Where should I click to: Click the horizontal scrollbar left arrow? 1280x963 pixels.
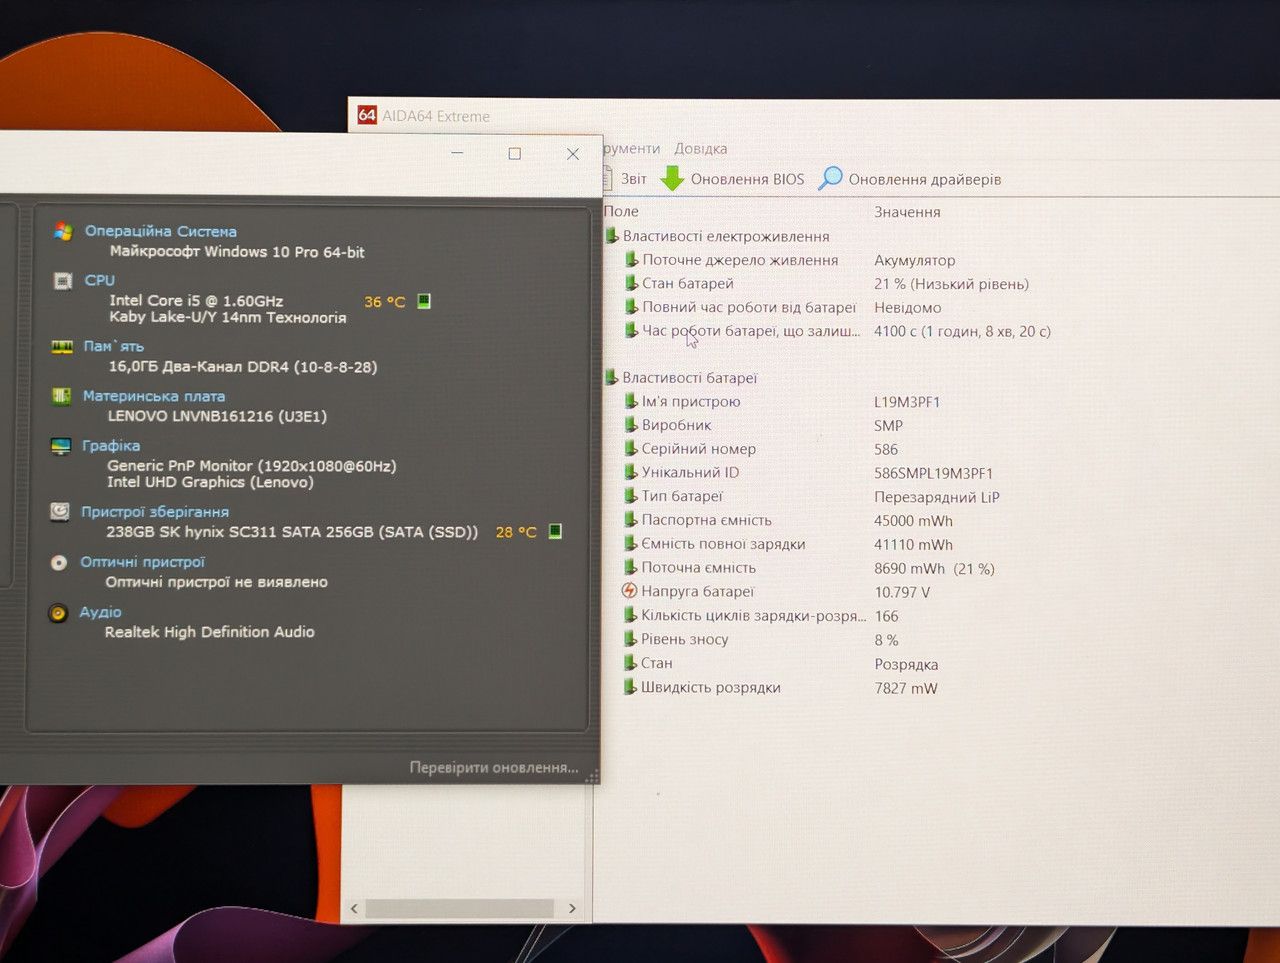[x=354, y=908]
